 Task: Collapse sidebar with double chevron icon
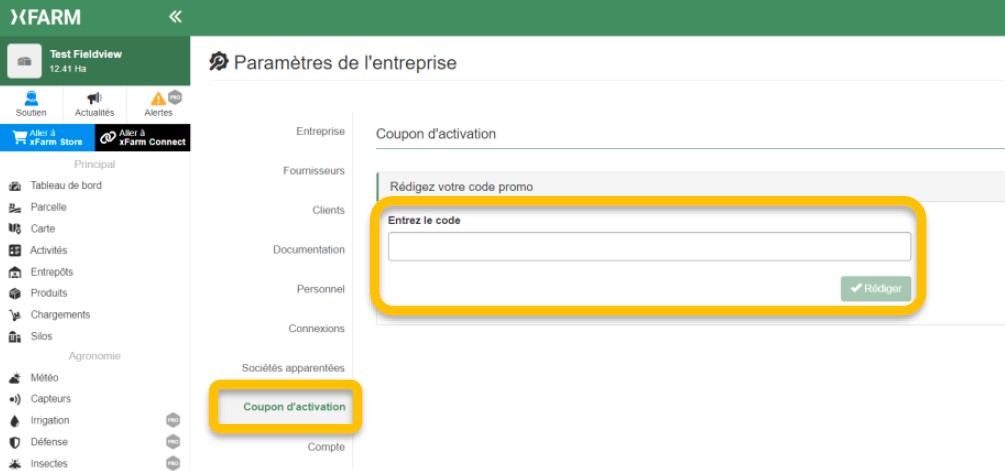(x=175, y=17)
